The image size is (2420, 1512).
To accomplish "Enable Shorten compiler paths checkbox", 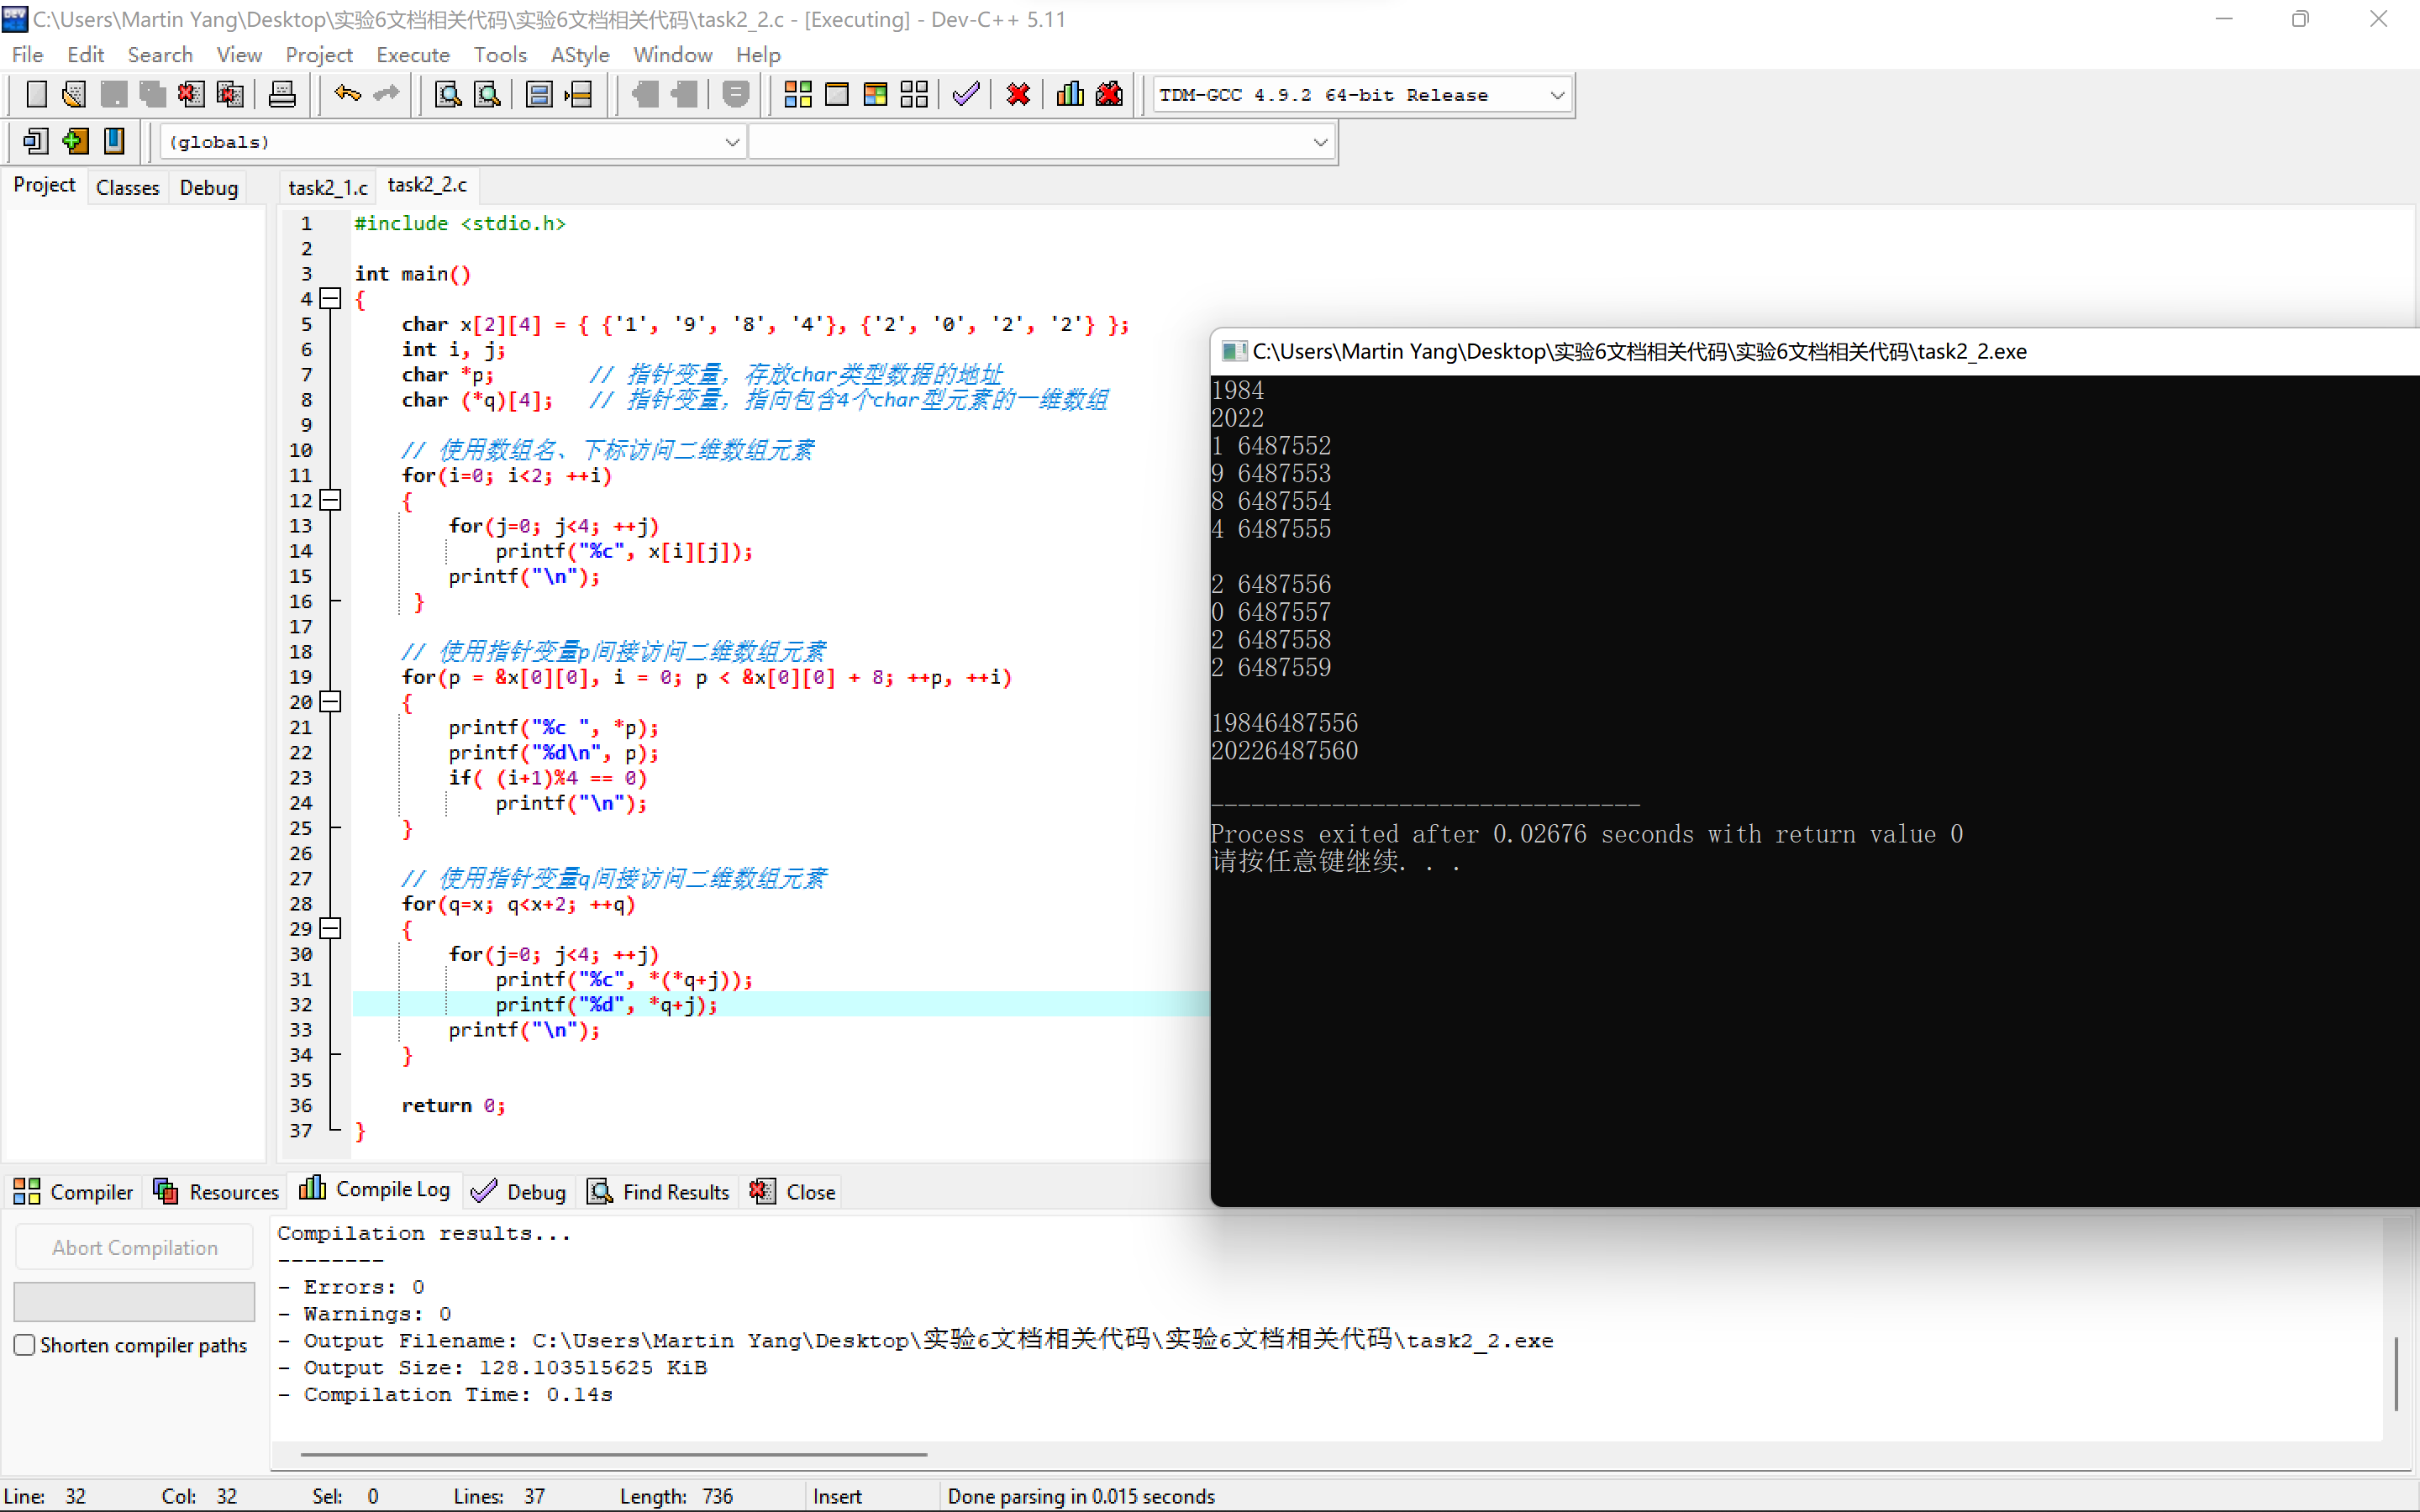I will pos(25,1345).
